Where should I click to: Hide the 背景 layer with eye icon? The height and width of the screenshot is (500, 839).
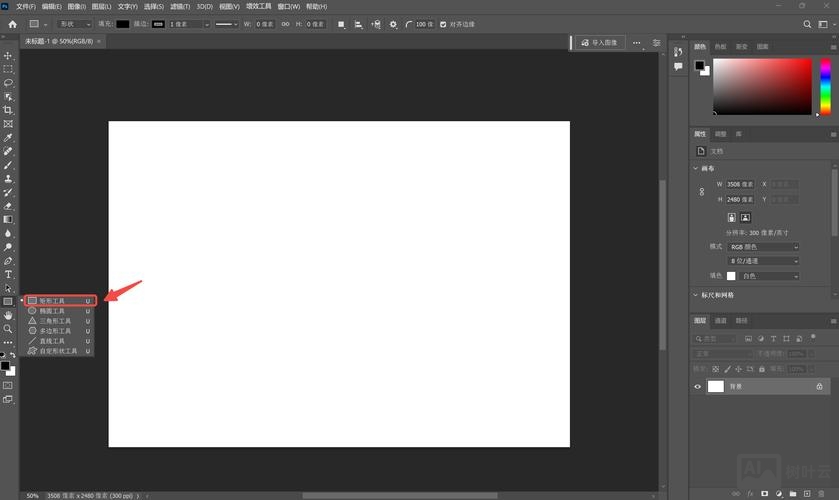tap(698, 386)
